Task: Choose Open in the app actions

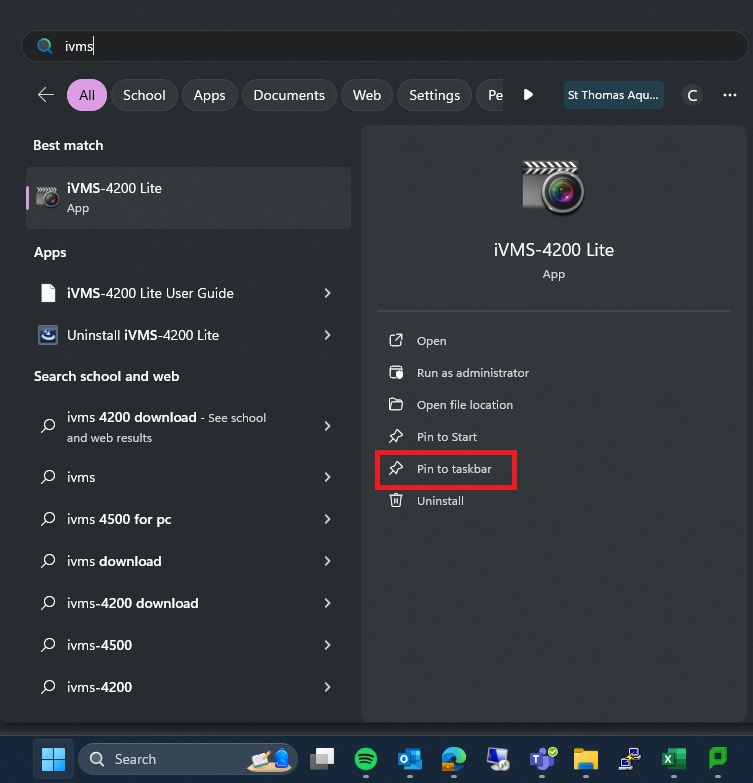Action: (x=431, y=341)
